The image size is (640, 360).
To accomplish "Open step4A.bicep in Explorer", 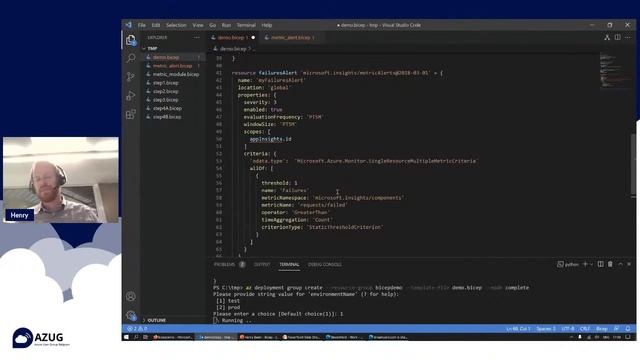I will (173, 108).
